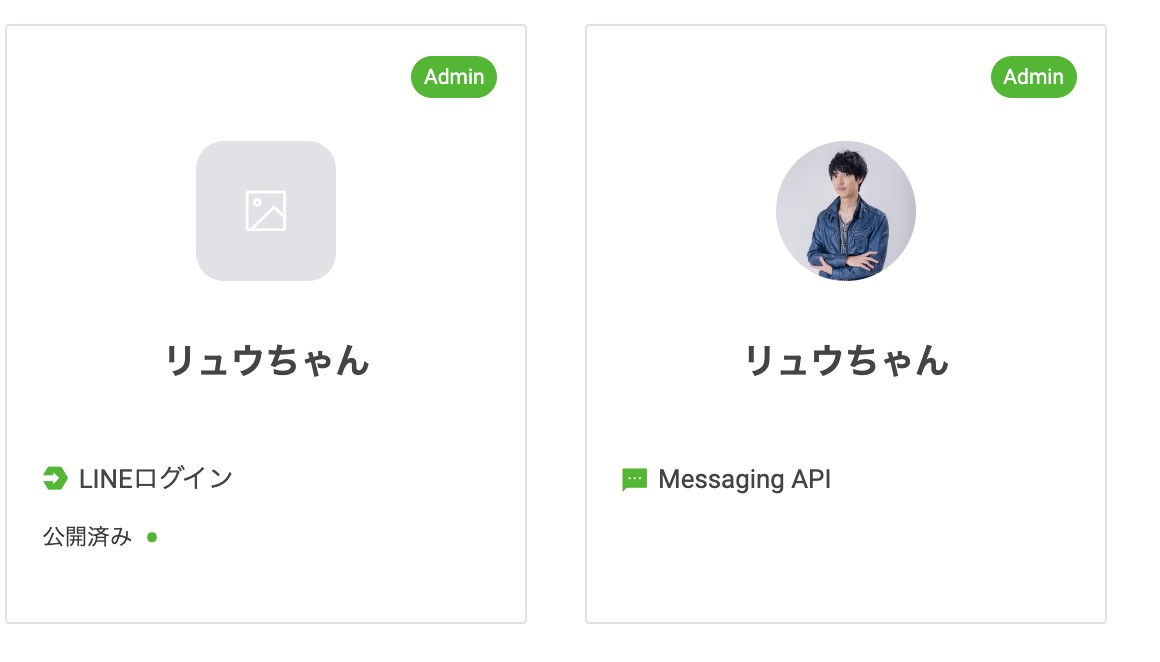Image resolution: width=1160 pixels, height=662 pixels.
Task: Click the green Messaging API chat bubble icon
Action: [635, 479]
